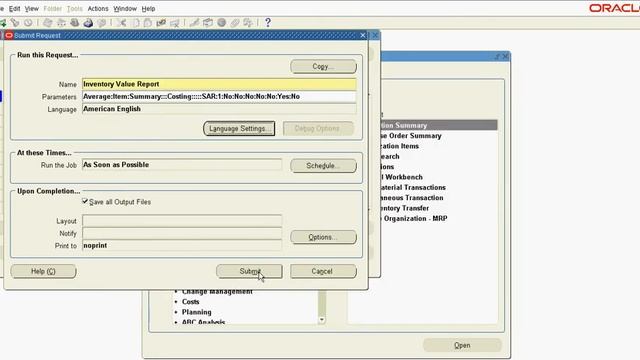Click the Language Settings... button
The image size is (640, 360).
point(239,129)
